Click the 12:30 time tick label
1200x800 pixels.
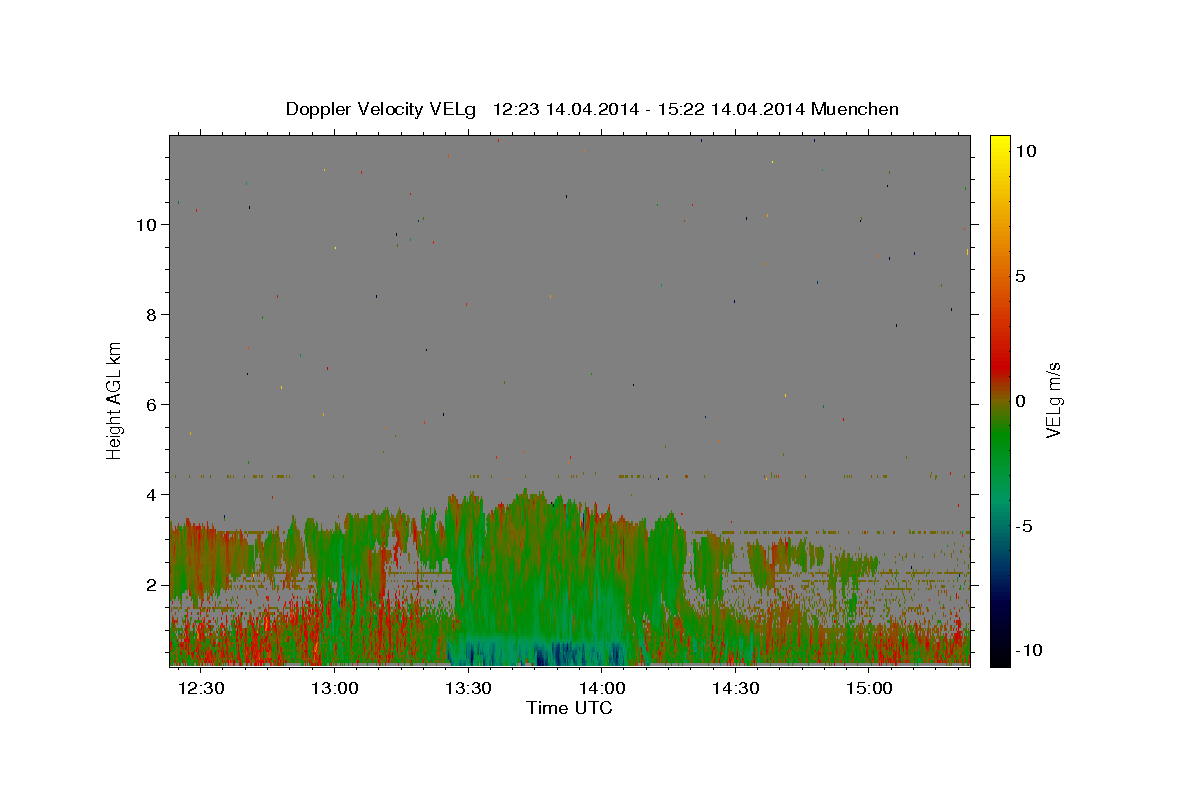click(x=201, y=689)
